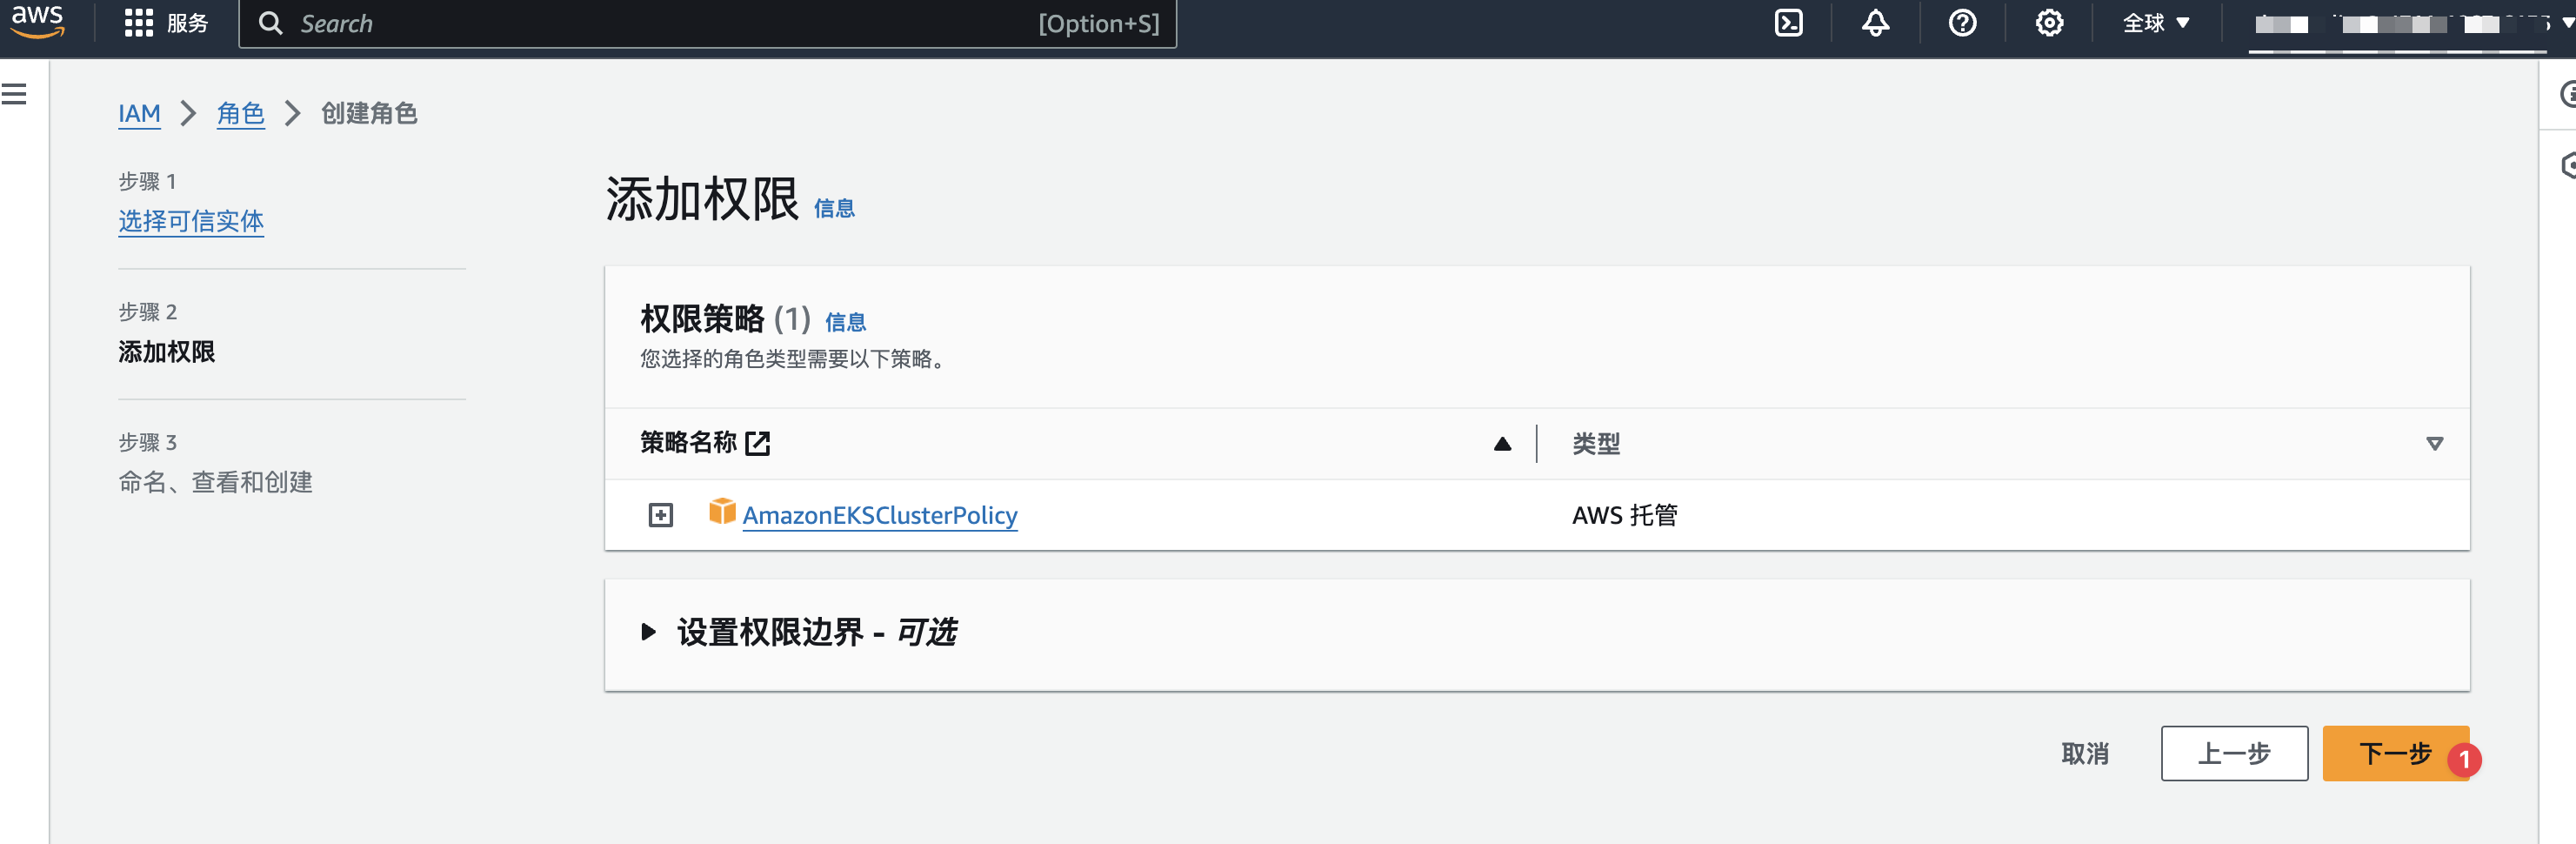Click the AWS 托管 type cell
The height and width of the screenshot is (844, 2576).
click(1625, 516)
